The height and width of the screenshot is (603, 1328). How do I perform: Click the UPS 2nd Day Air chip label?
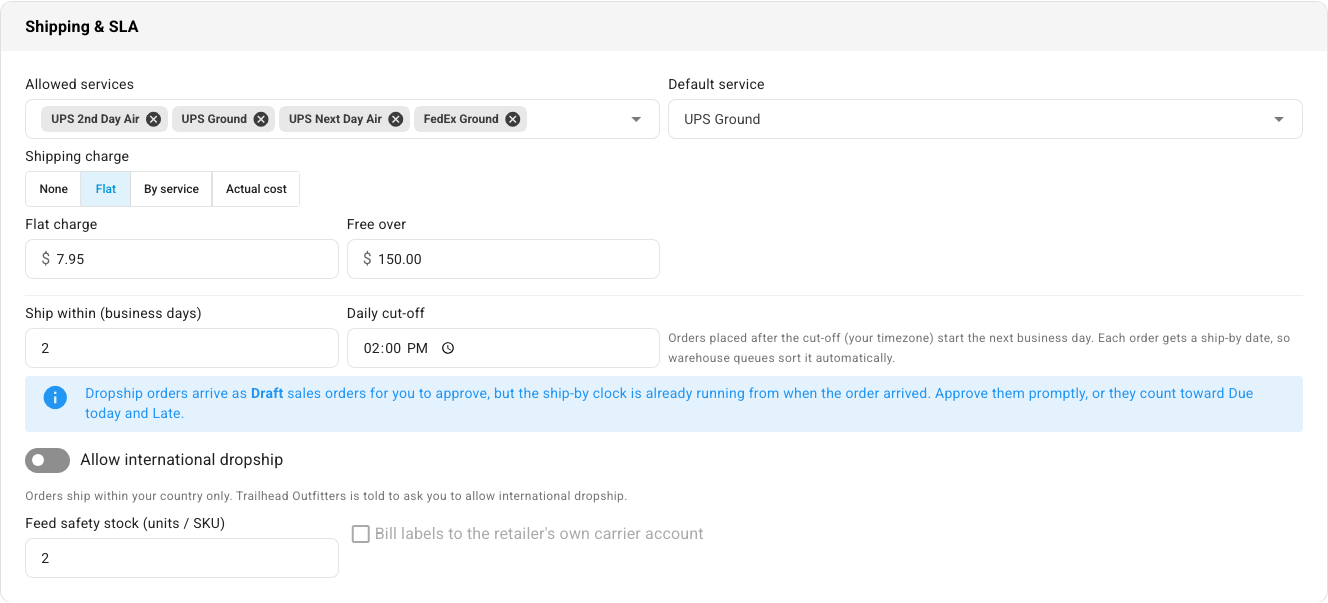pos(96,119)
